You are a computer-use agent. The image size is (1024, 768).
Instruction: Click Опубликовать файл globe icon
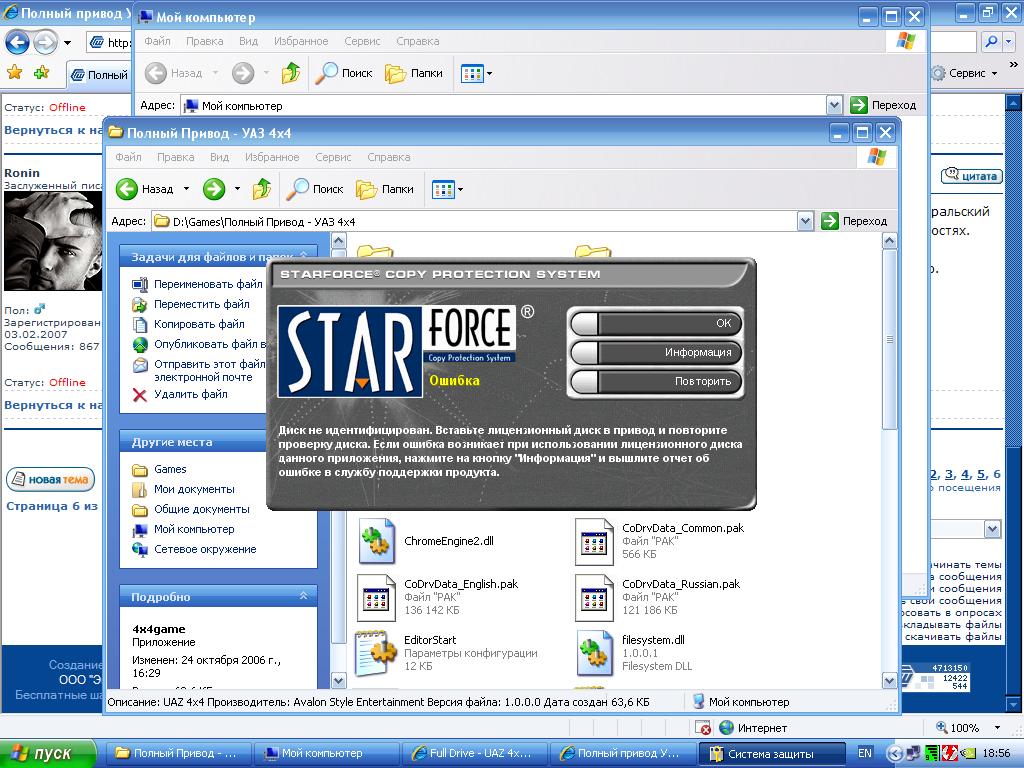coord(140,345)
